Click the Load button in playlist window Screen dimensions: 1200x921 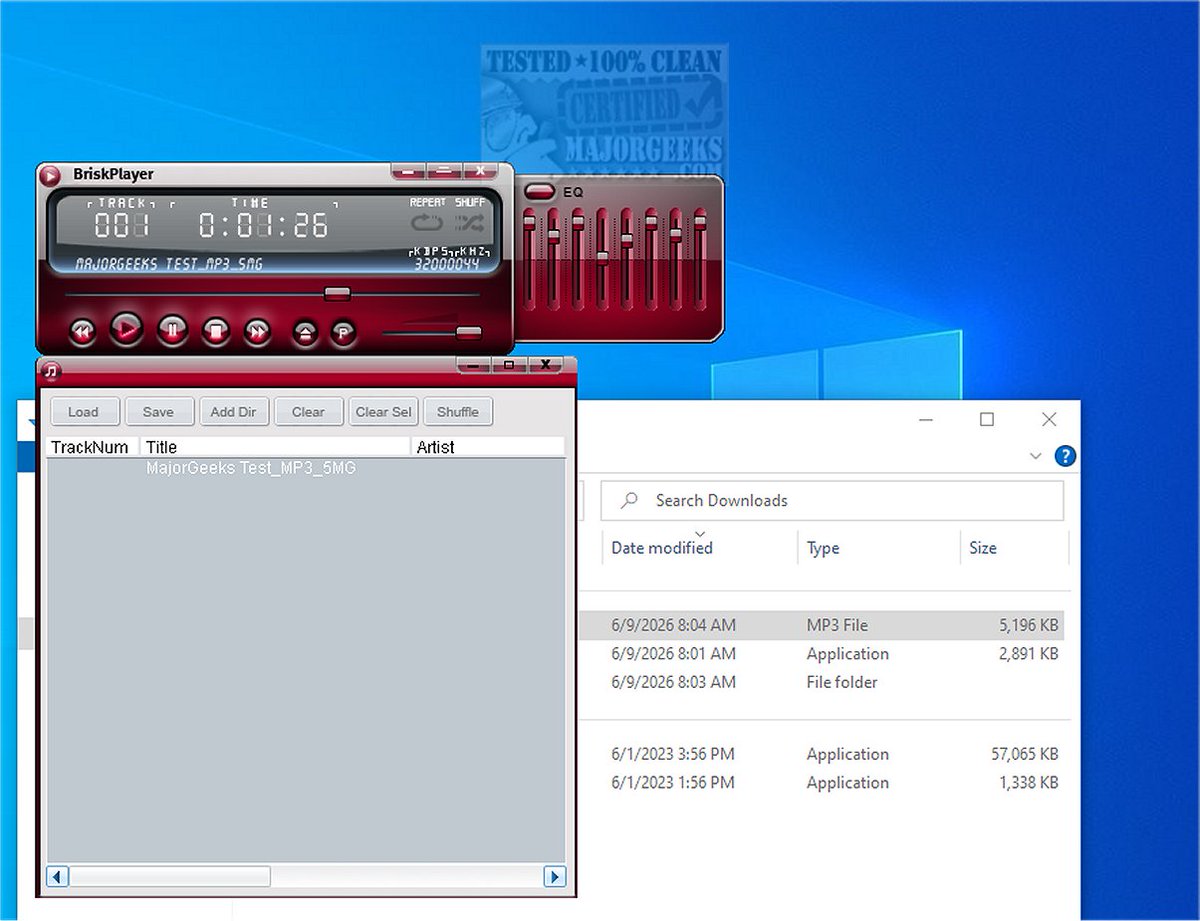click(x=83, y=412)
